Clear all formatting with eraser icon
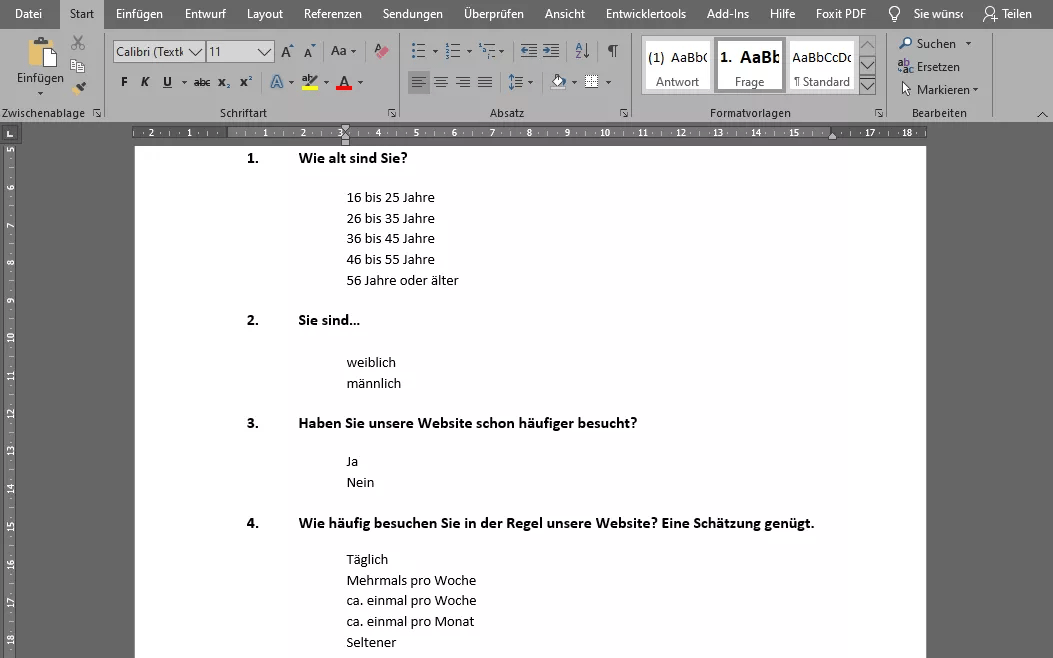This screenshot has width=1053, height=658. (x=381, y=51)
